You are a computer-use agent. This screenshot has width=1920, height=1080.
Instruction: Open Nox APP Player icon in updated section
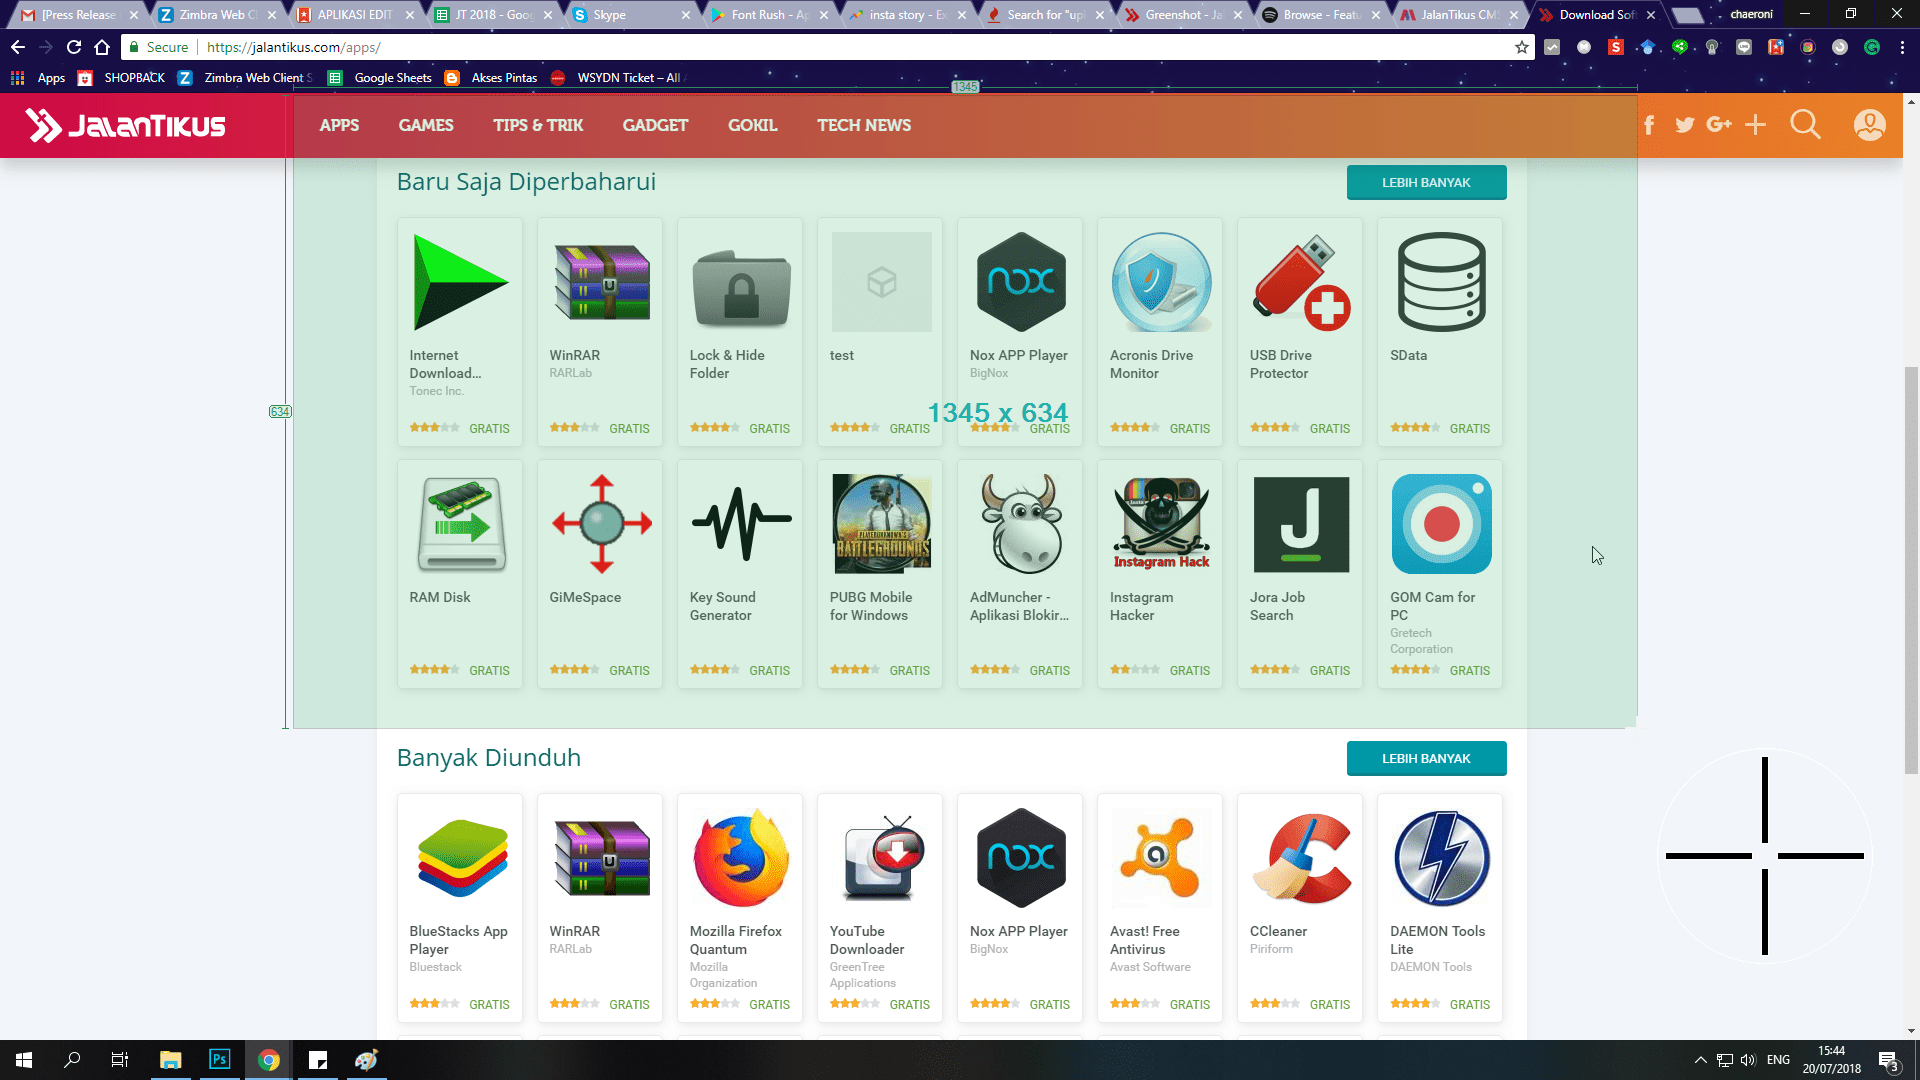point(1021,282)
